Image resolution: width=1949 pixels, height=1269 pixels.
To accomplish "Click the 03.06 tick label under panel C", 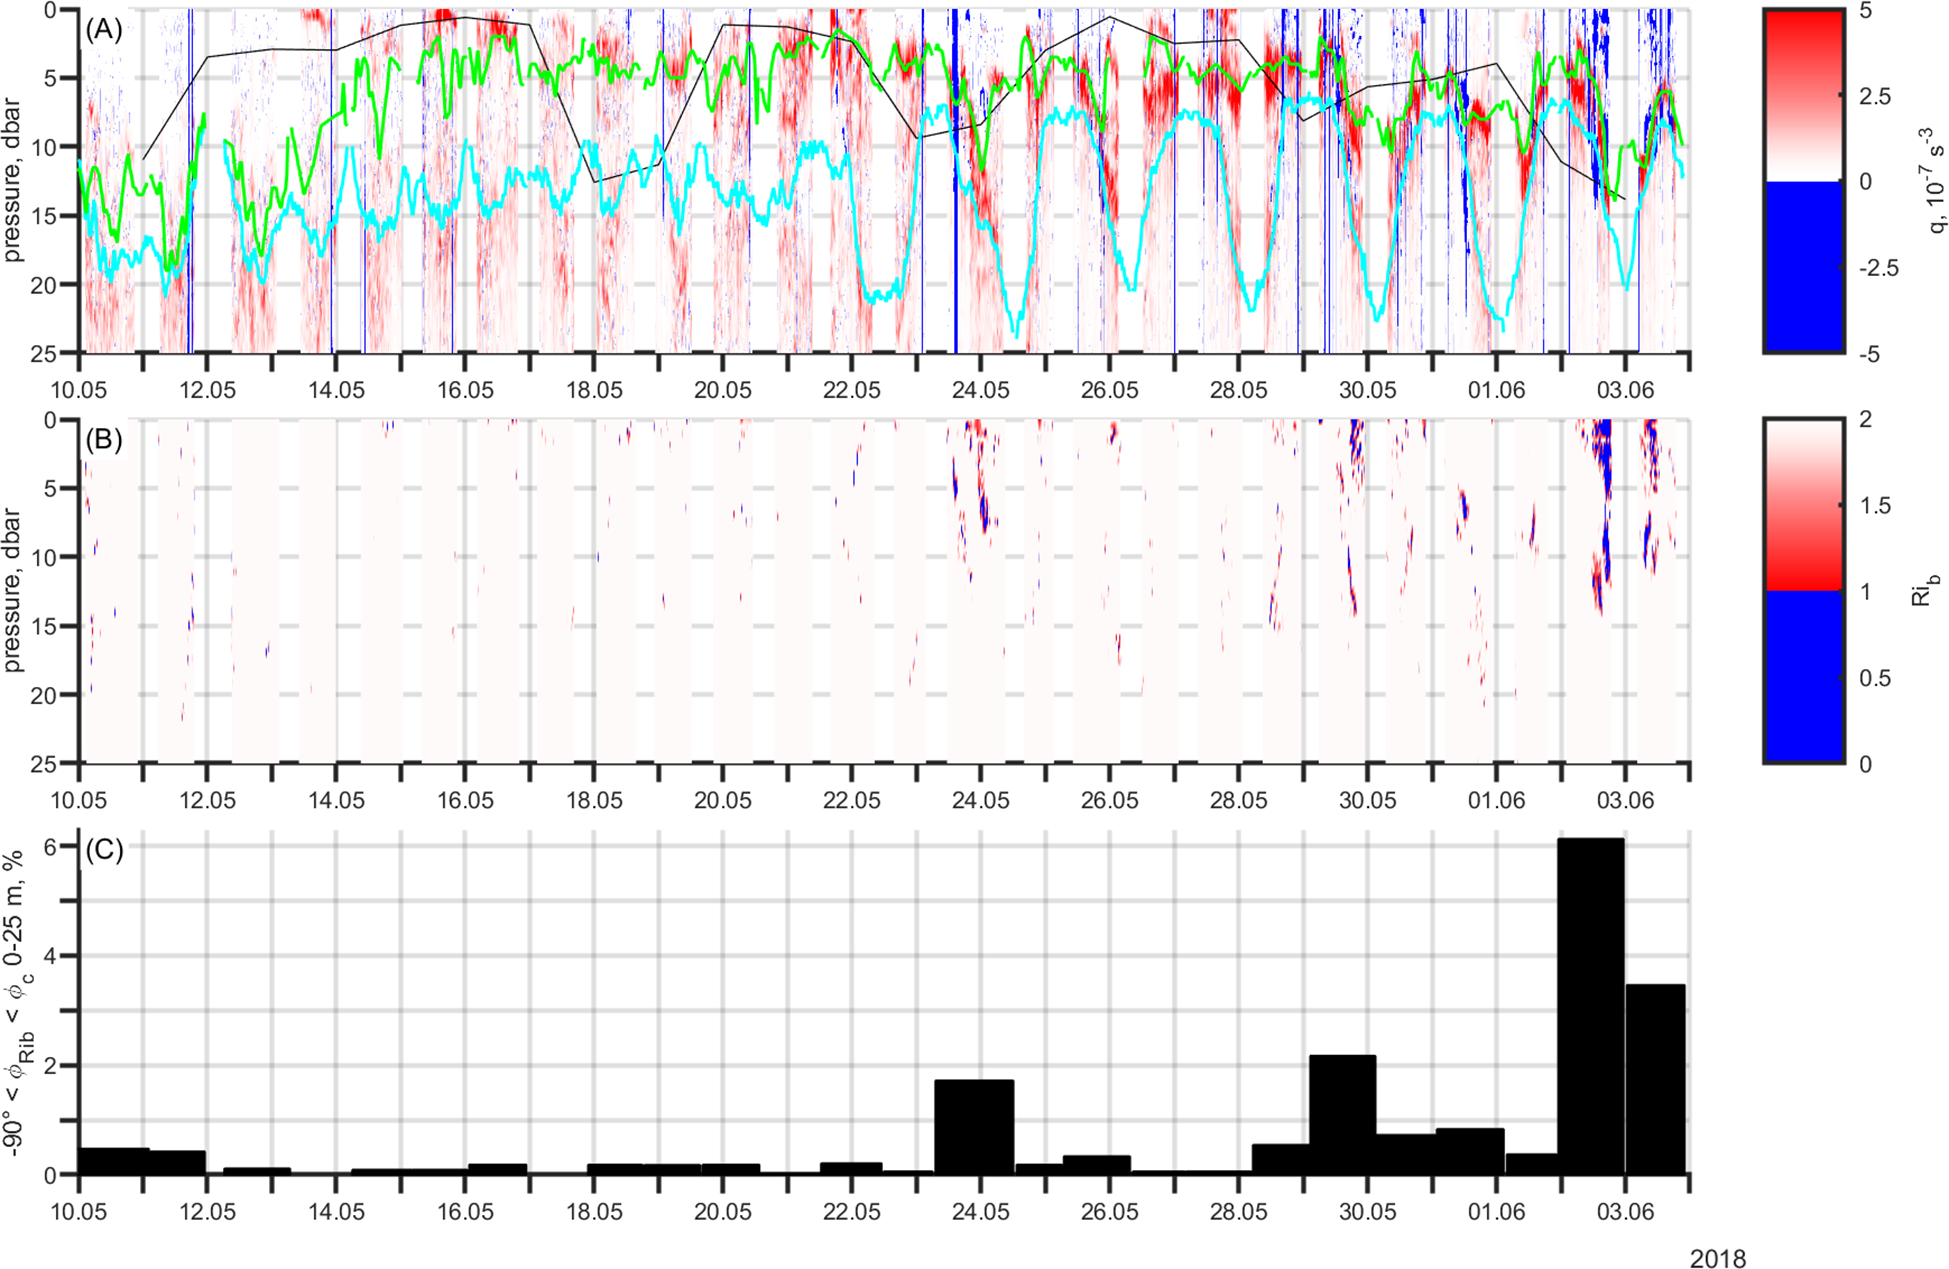I will [x=1624, y=1213].
